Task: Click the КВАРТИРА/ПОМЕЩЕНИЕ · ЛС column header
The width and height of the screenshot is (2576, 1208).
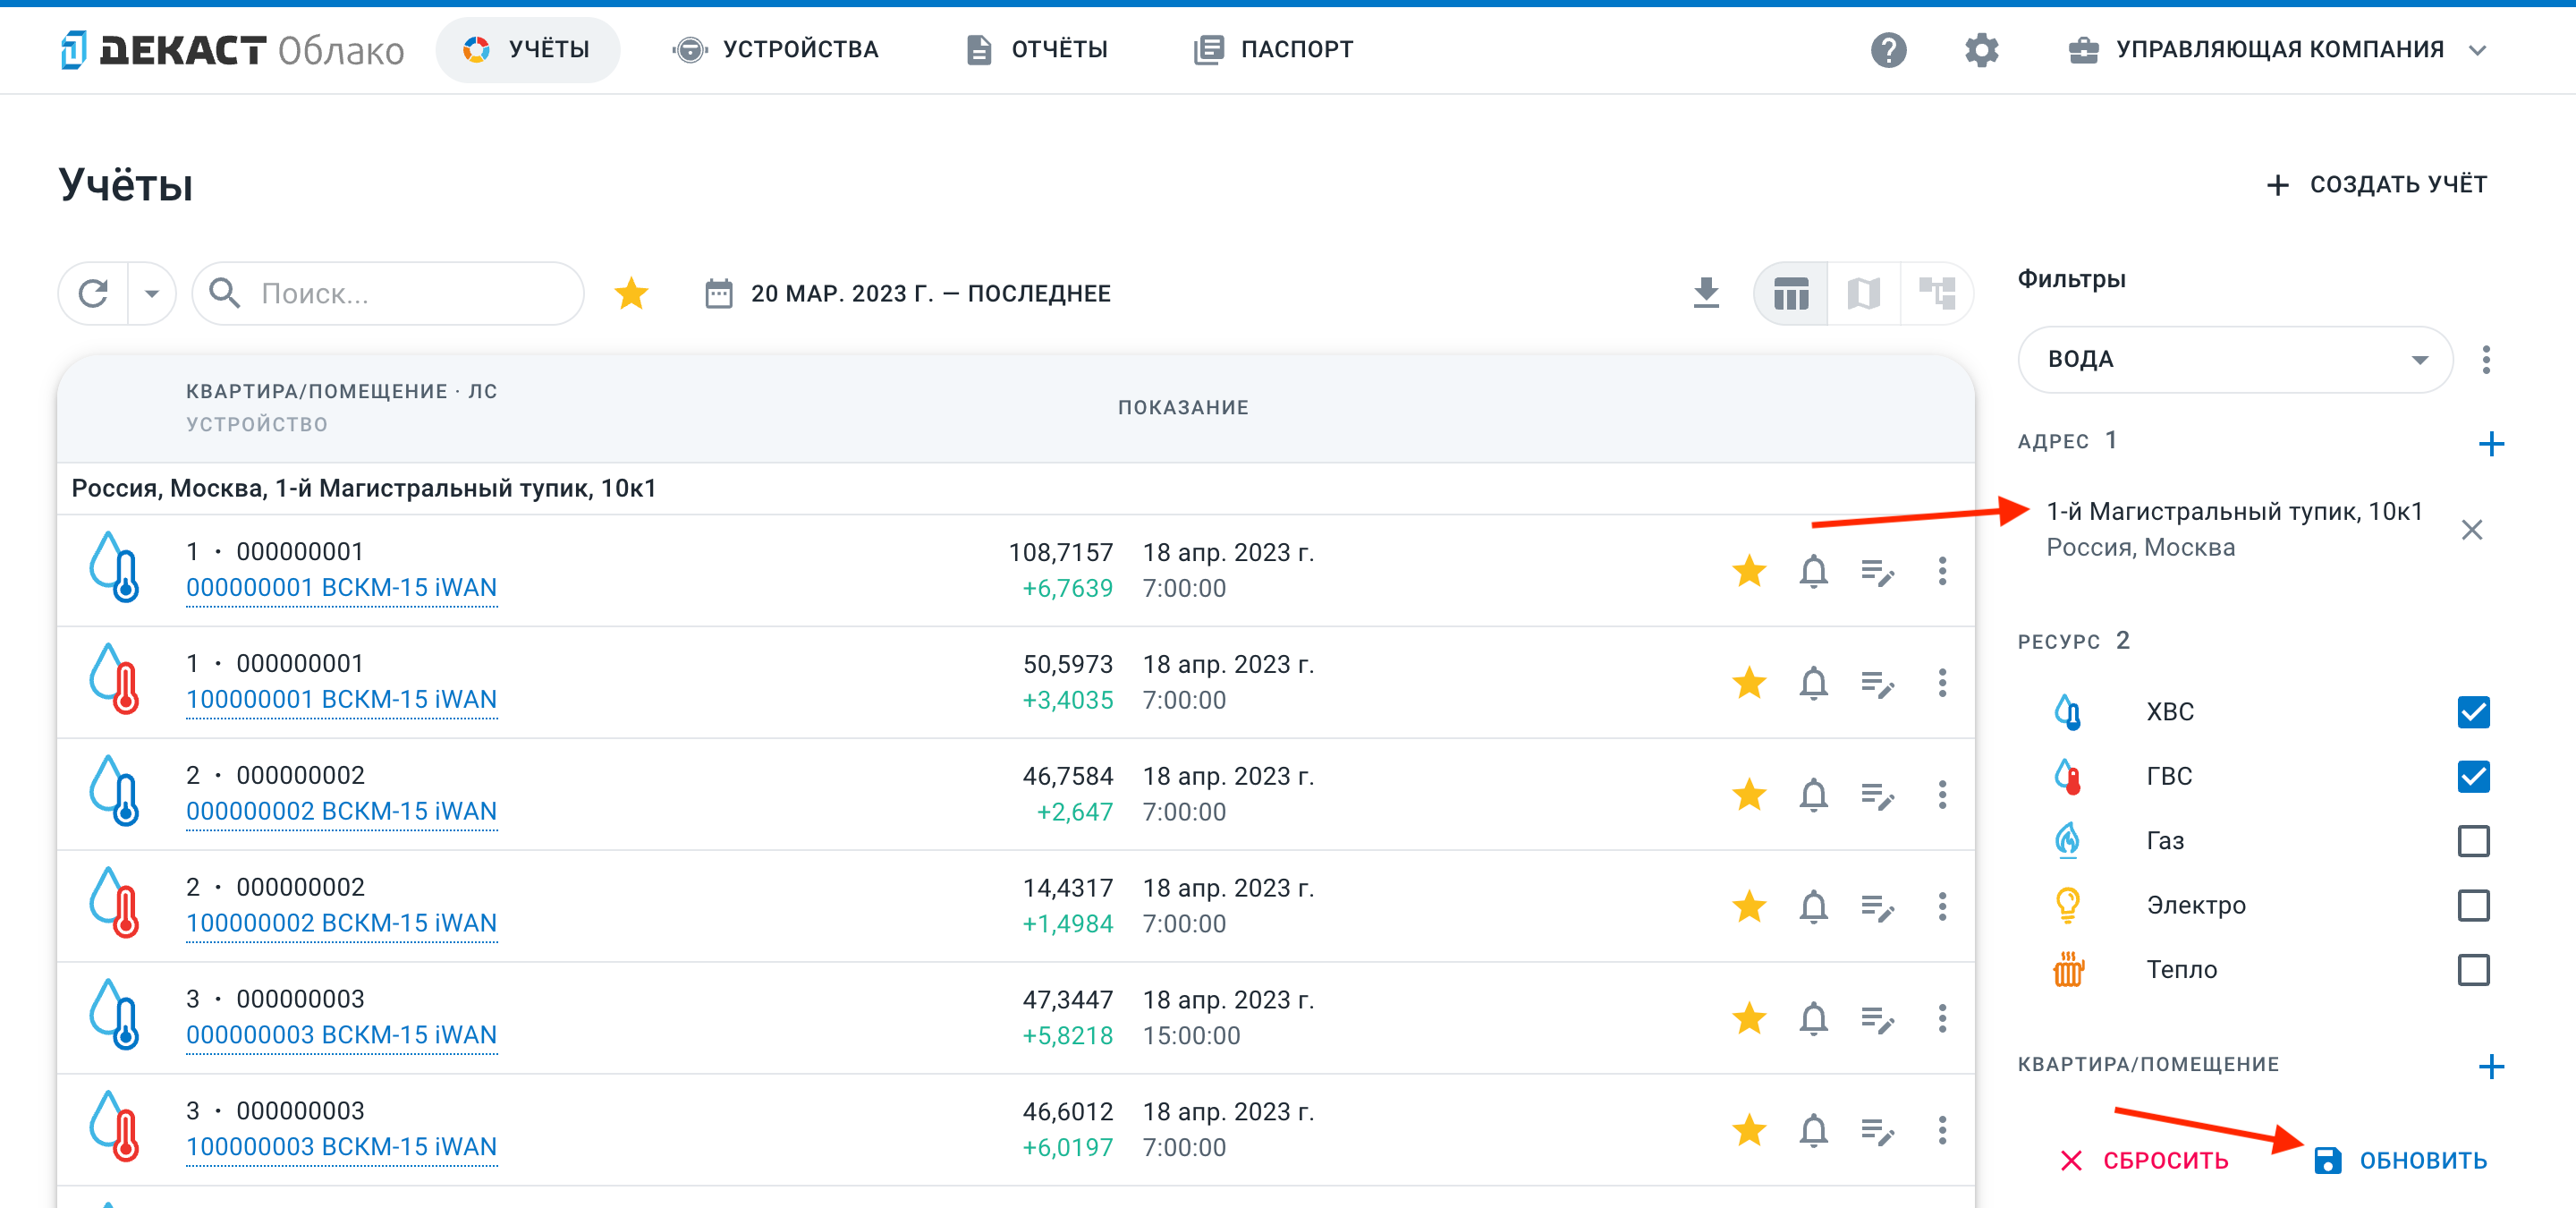Action: (341, 391)
